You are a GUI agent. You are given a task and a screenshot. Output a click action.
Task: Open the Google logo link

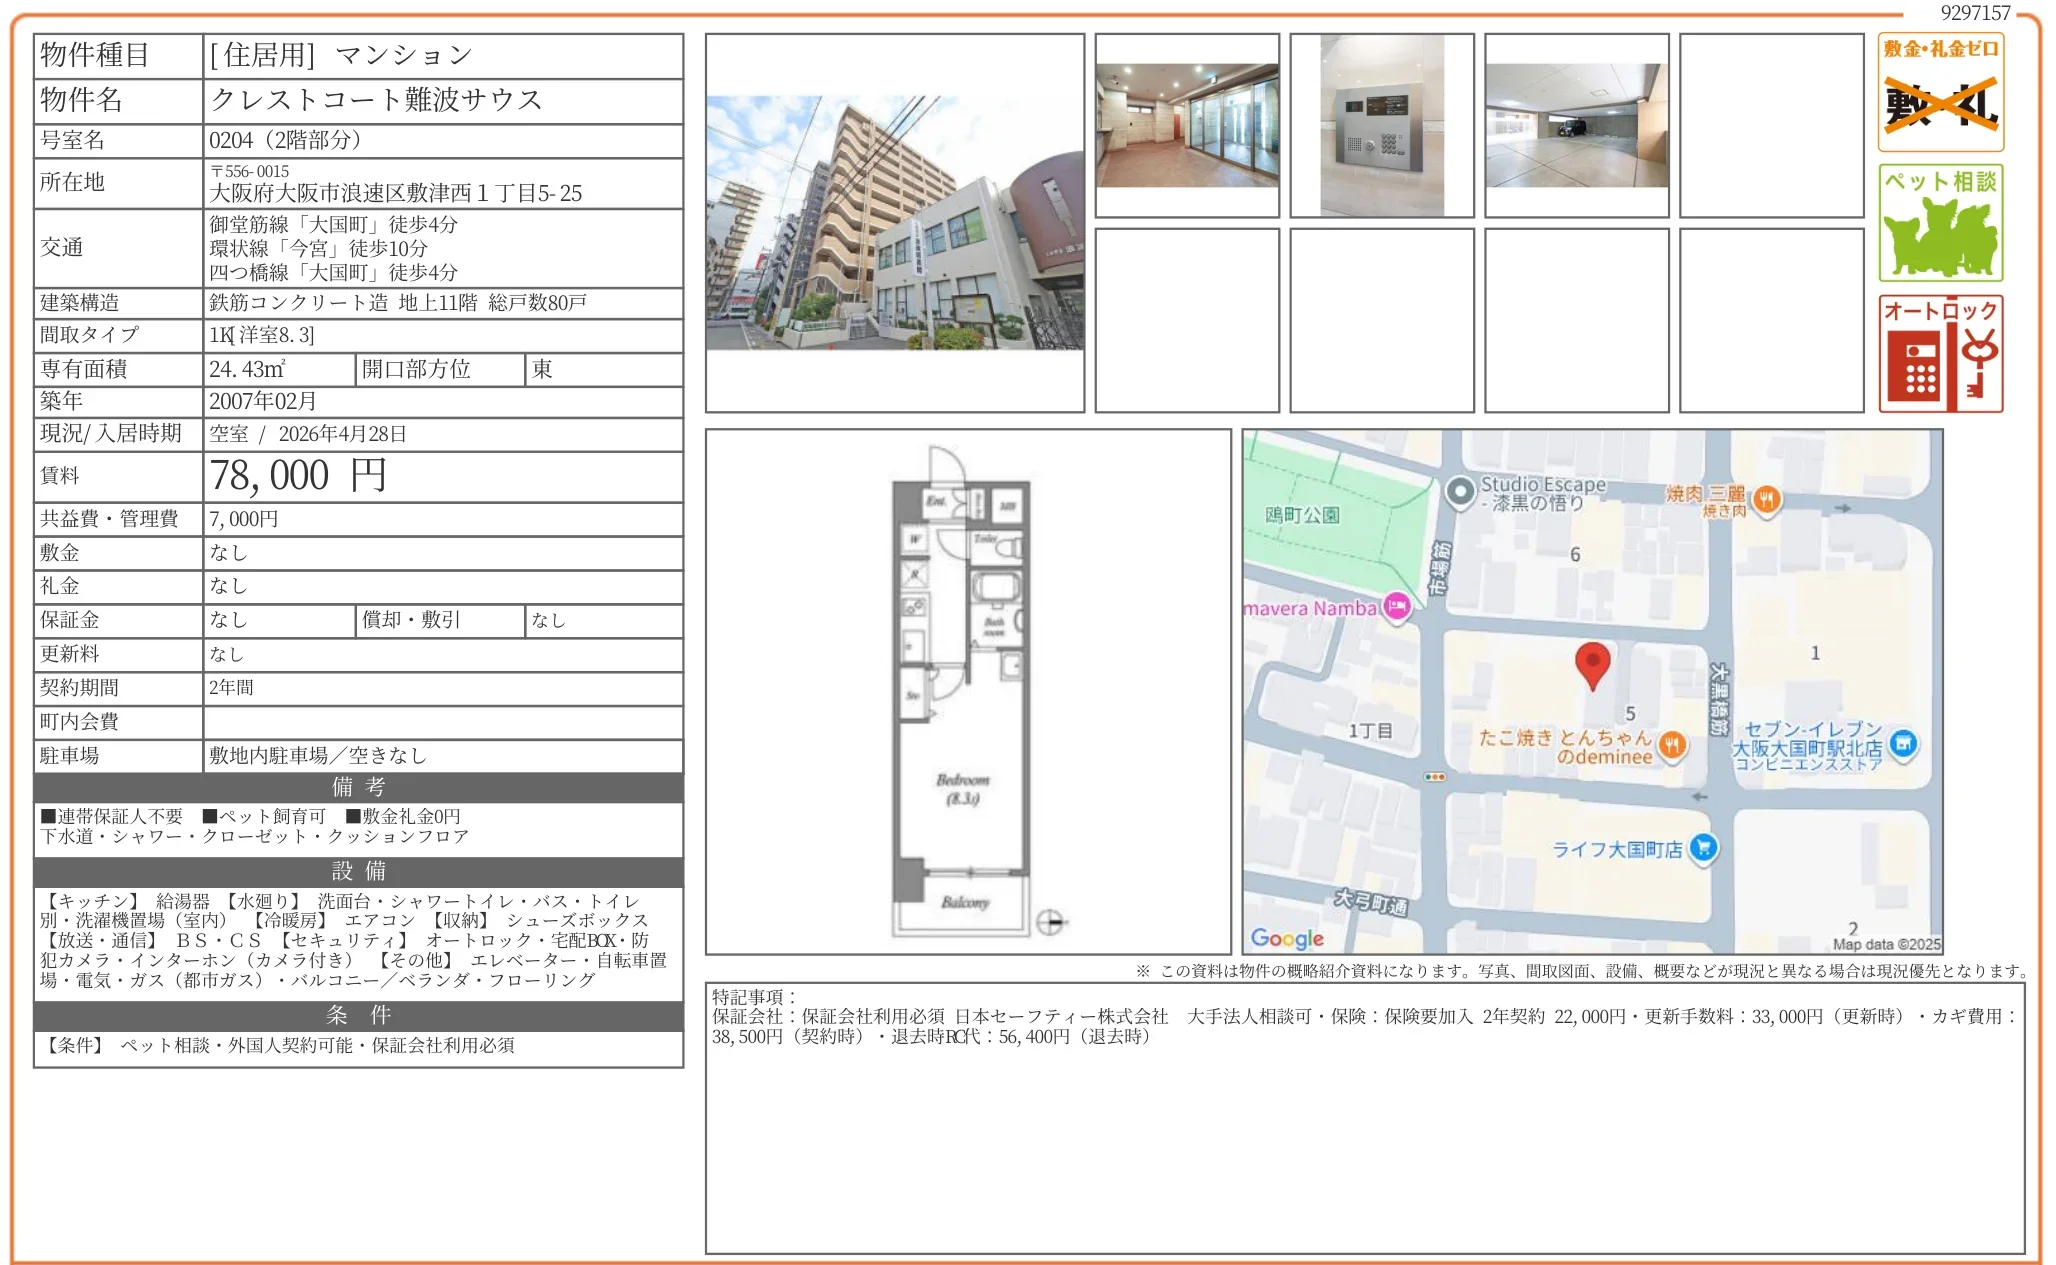(1290, 937)
